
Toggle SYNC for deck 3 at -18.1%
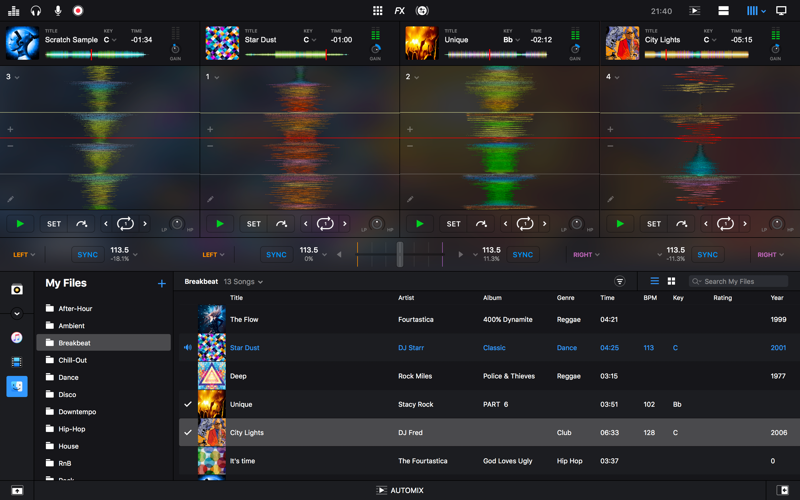pos(88,255)
